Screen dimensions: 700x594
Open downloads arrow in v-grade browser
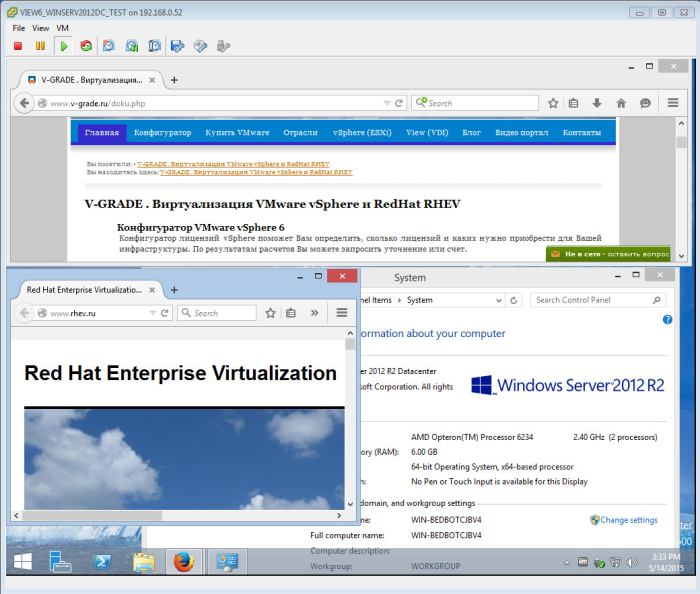coord(597,103)
